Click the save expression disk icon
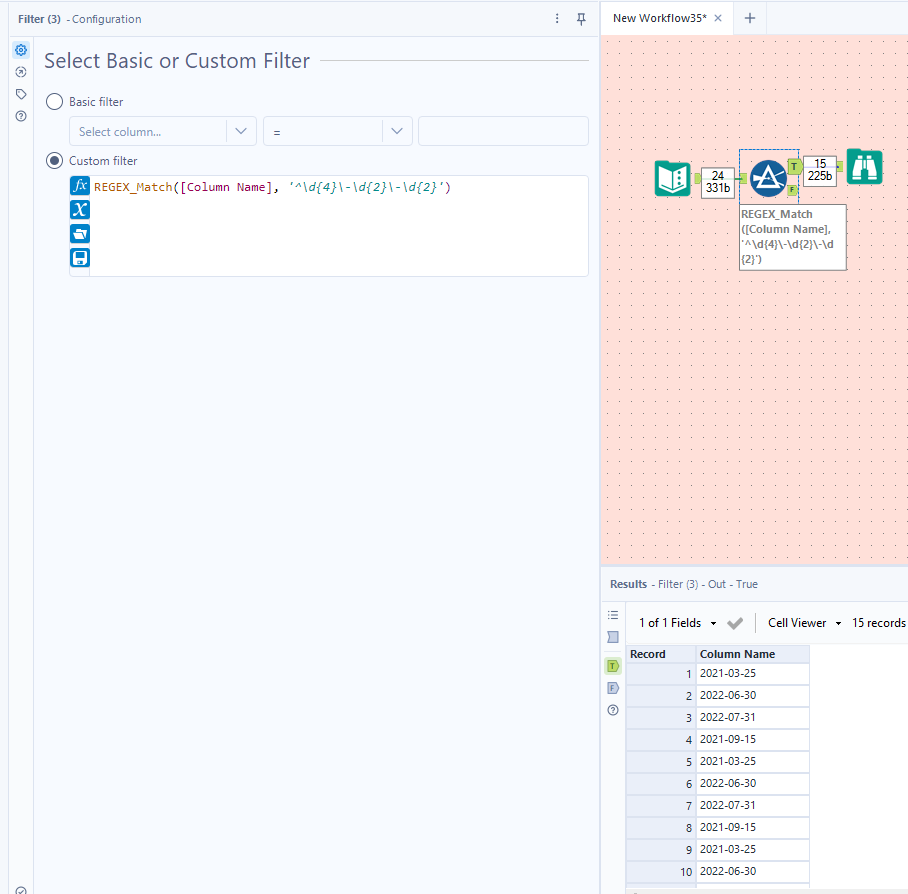908x894 pixels. pyautogui.click(x=80, y=257)
